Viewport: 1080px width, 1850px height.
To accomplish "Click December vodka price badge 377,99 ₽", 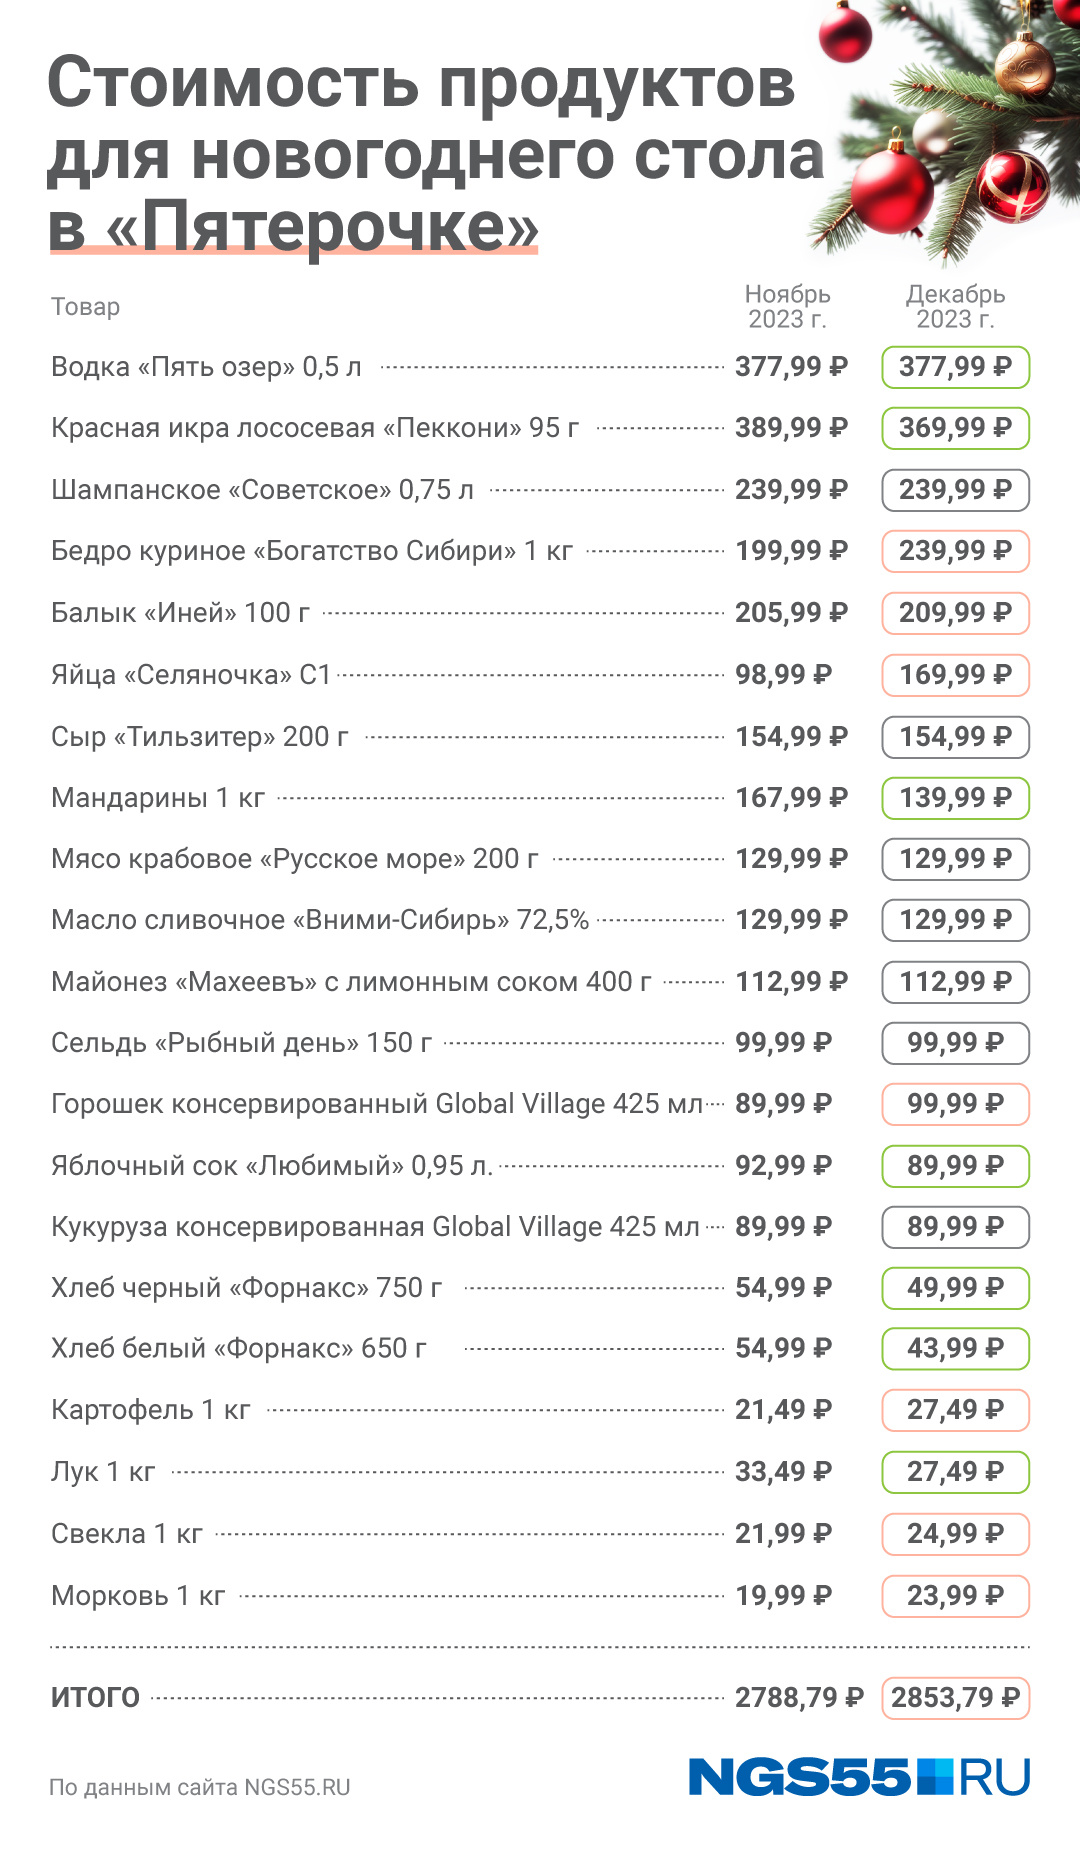I will pos(955,367).
